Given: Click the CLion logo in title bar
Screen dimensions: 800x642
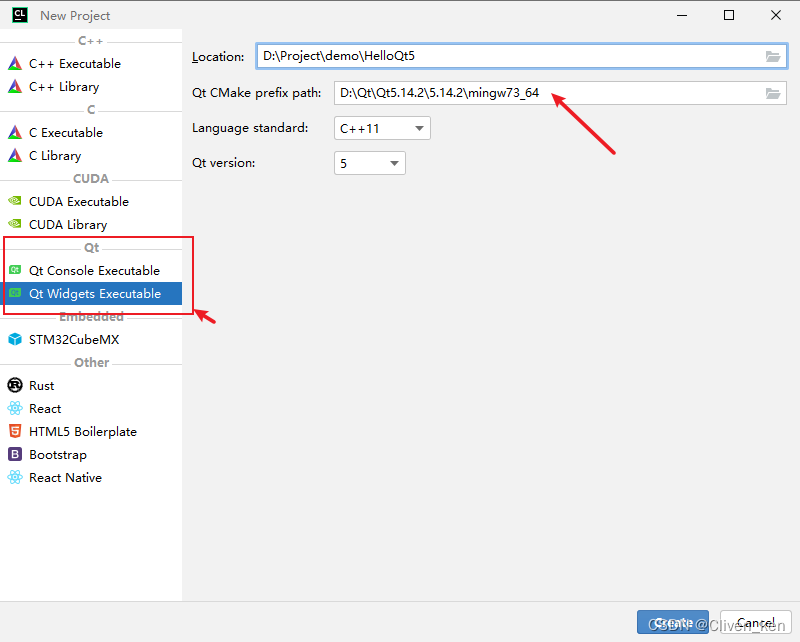Looking at the screenshot, I should [20, 15].
